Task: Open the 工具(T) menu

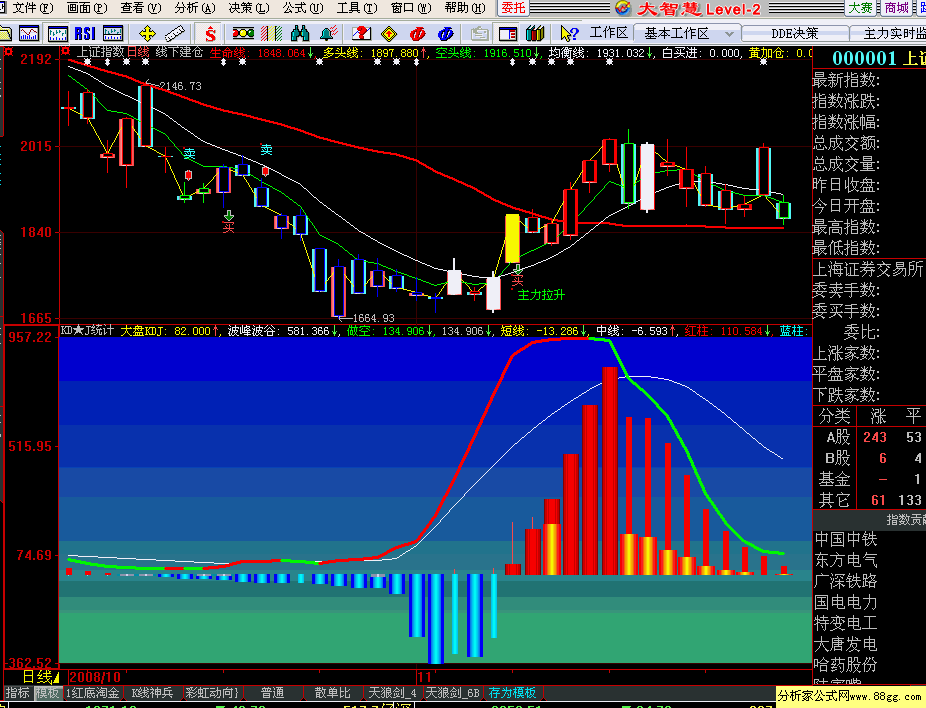Action: [357, 8]
